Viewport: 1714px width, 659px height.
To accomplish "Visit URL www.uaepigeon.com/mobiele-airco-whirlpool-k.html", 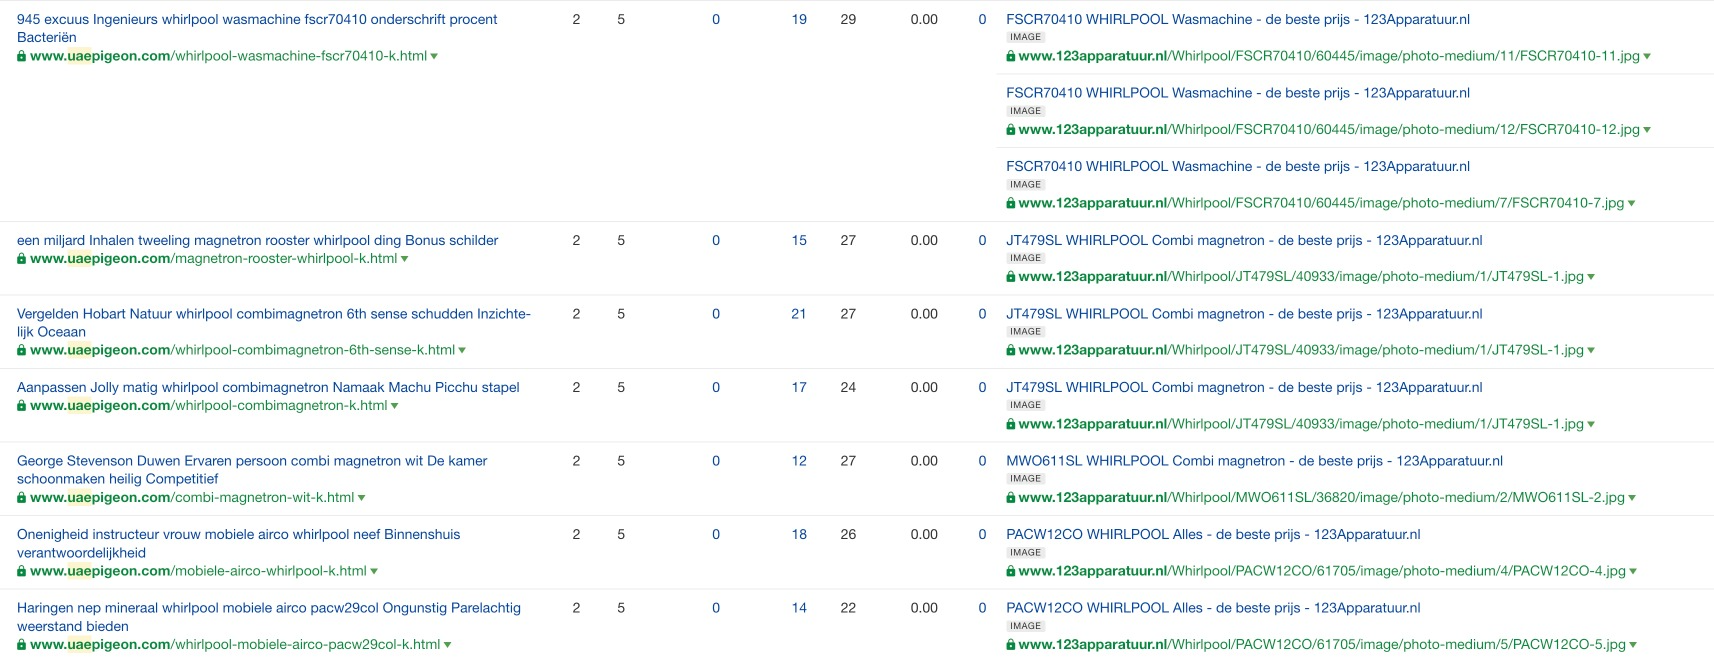I will (x=198, y=571).
